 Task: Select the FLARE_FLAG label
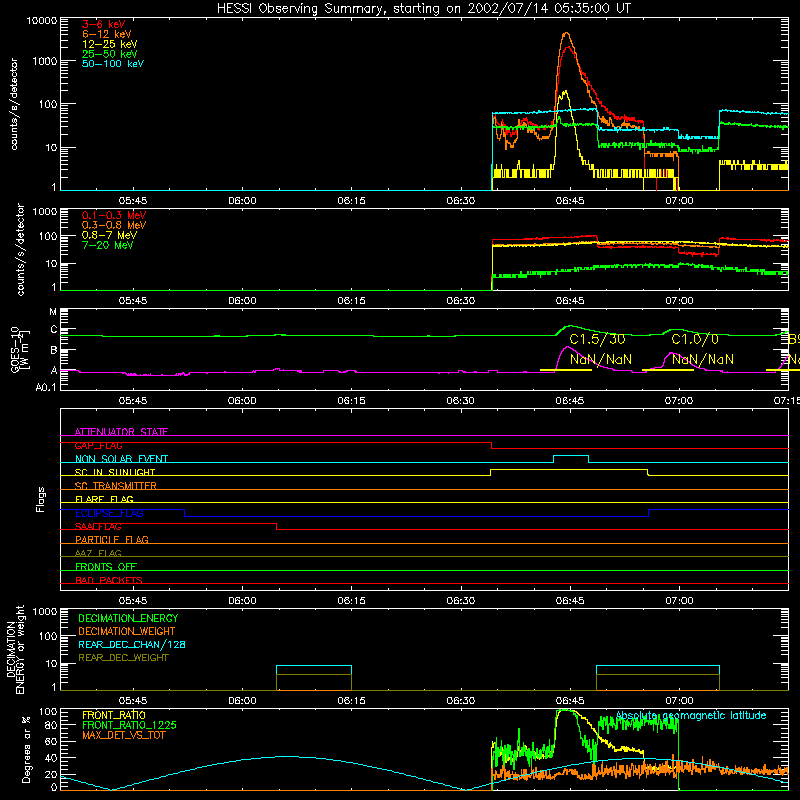[104, 499]
